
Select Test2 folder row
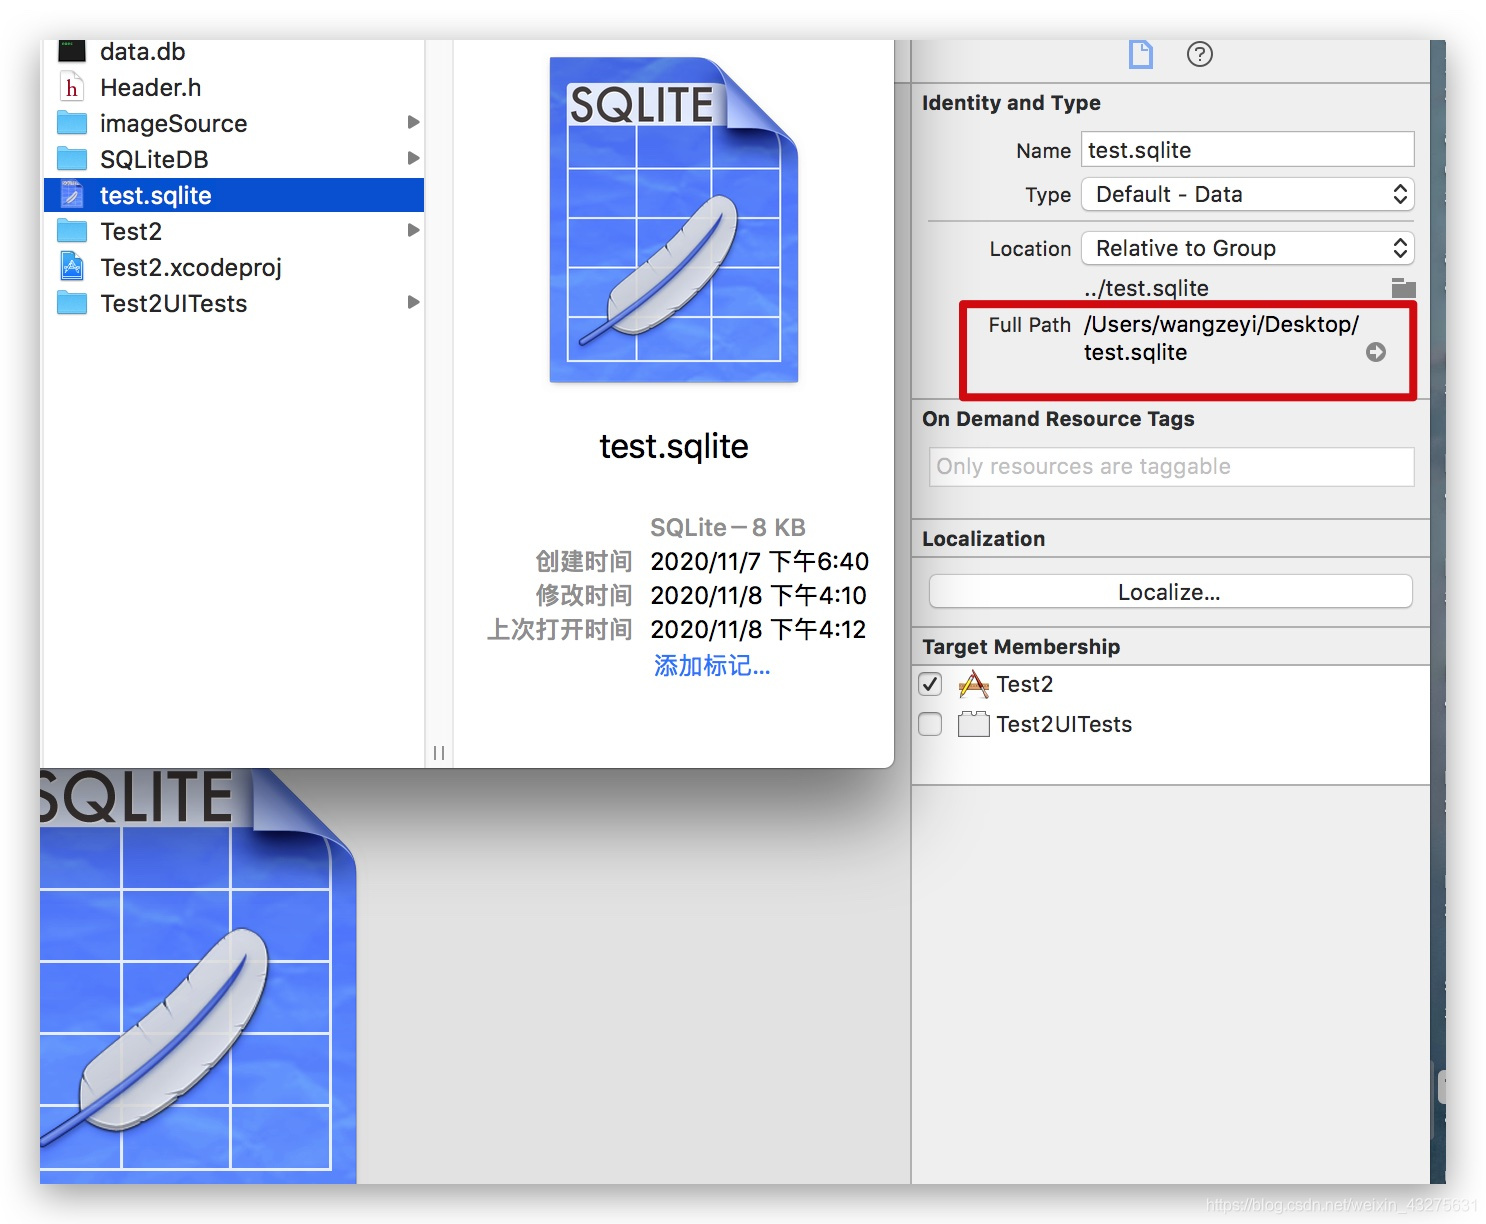[x=234, y=231]
